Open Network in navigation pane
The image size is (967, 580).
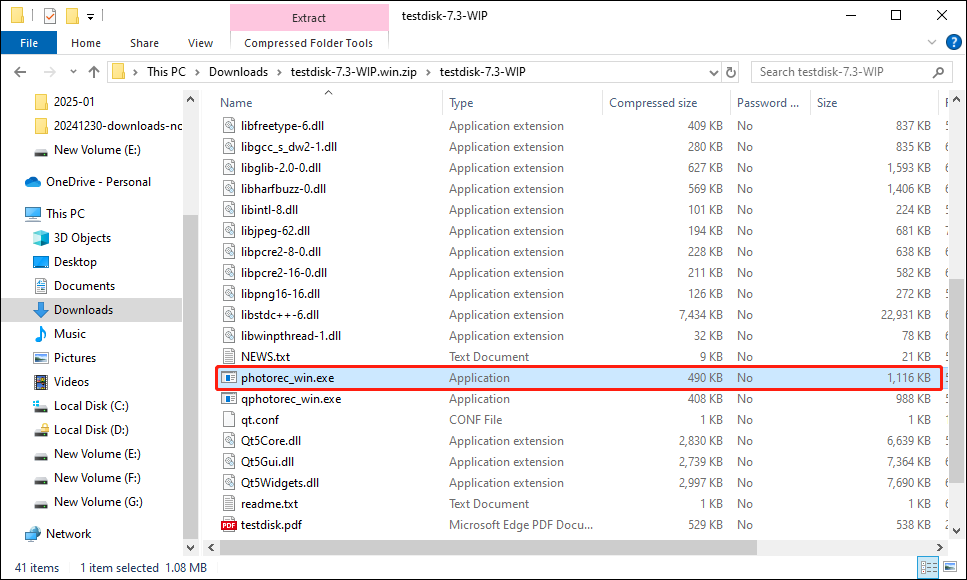[x=58, y=534]
